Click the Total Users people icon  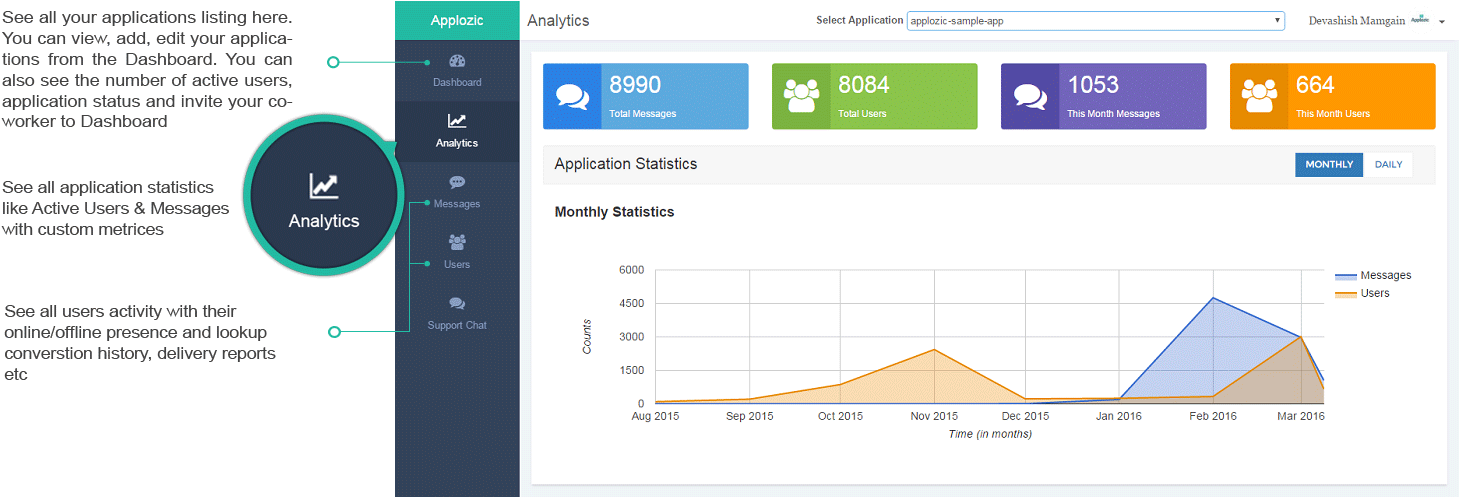801,96
